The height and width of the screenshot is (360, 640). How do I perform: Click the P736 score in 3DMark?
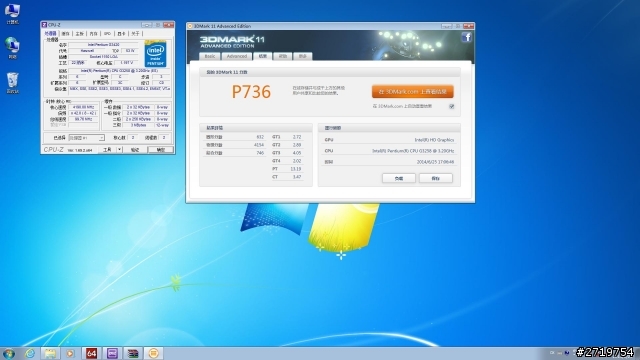point(251,92)
